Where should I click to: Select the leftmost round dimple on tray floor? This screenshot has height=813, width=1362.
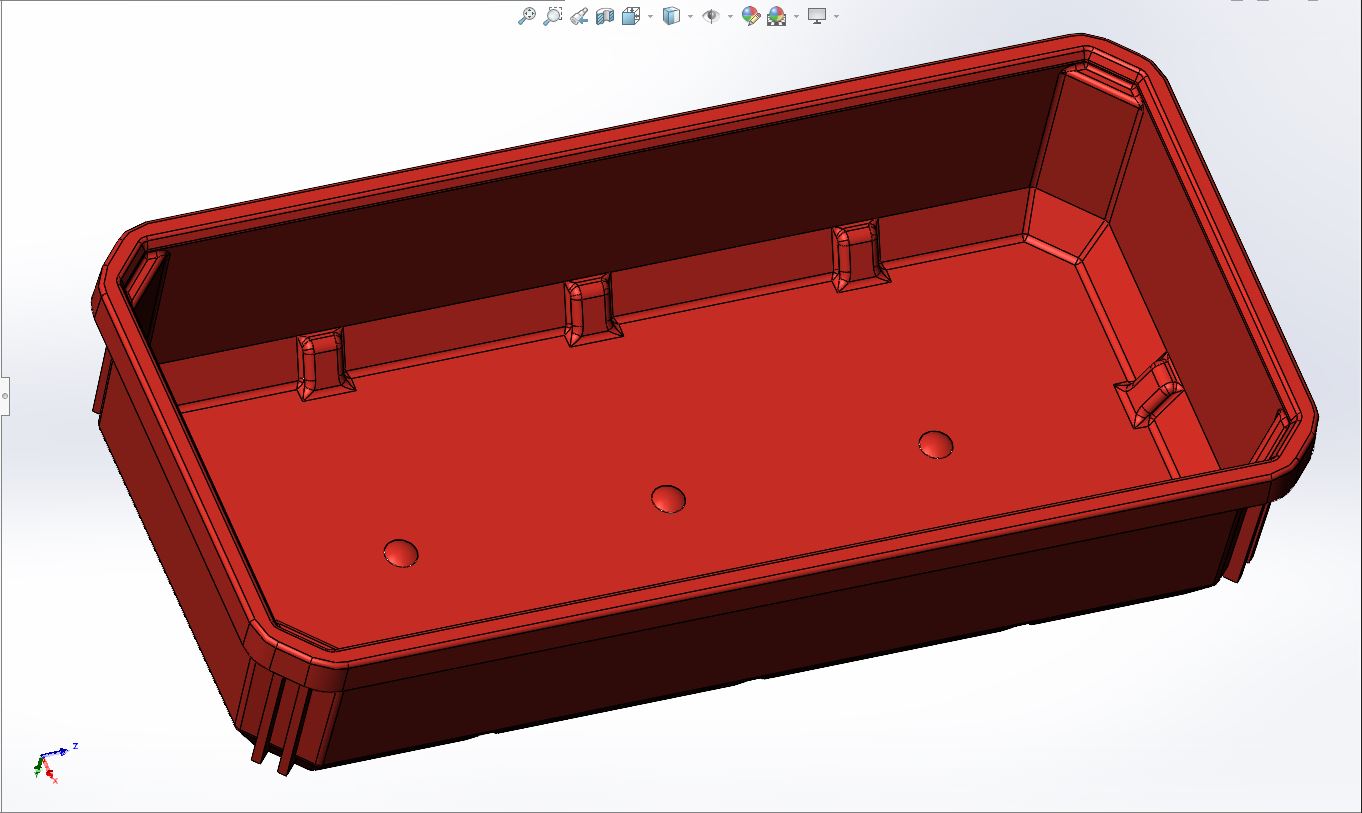401,553
